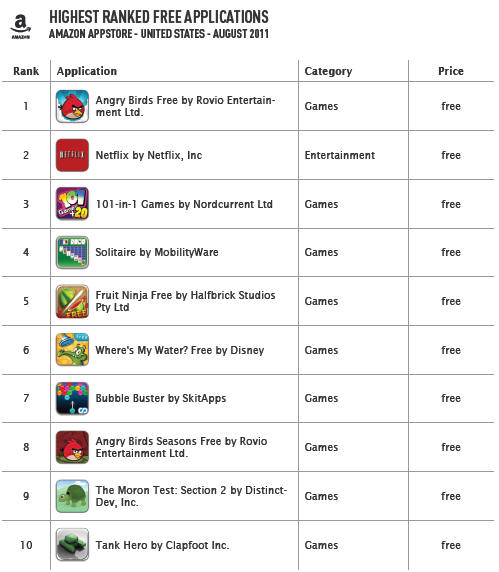Open Where's My Water crocodile icon

pyautogui.click(x=72, y=349)
